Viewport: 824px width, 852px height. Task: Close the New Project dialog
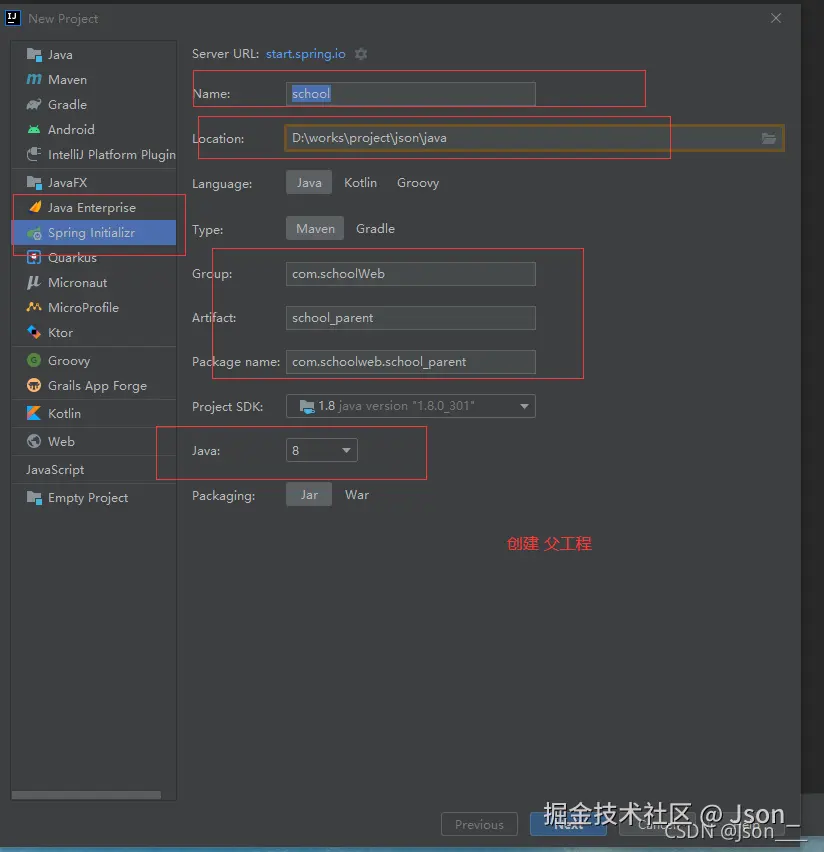(776, 18)
